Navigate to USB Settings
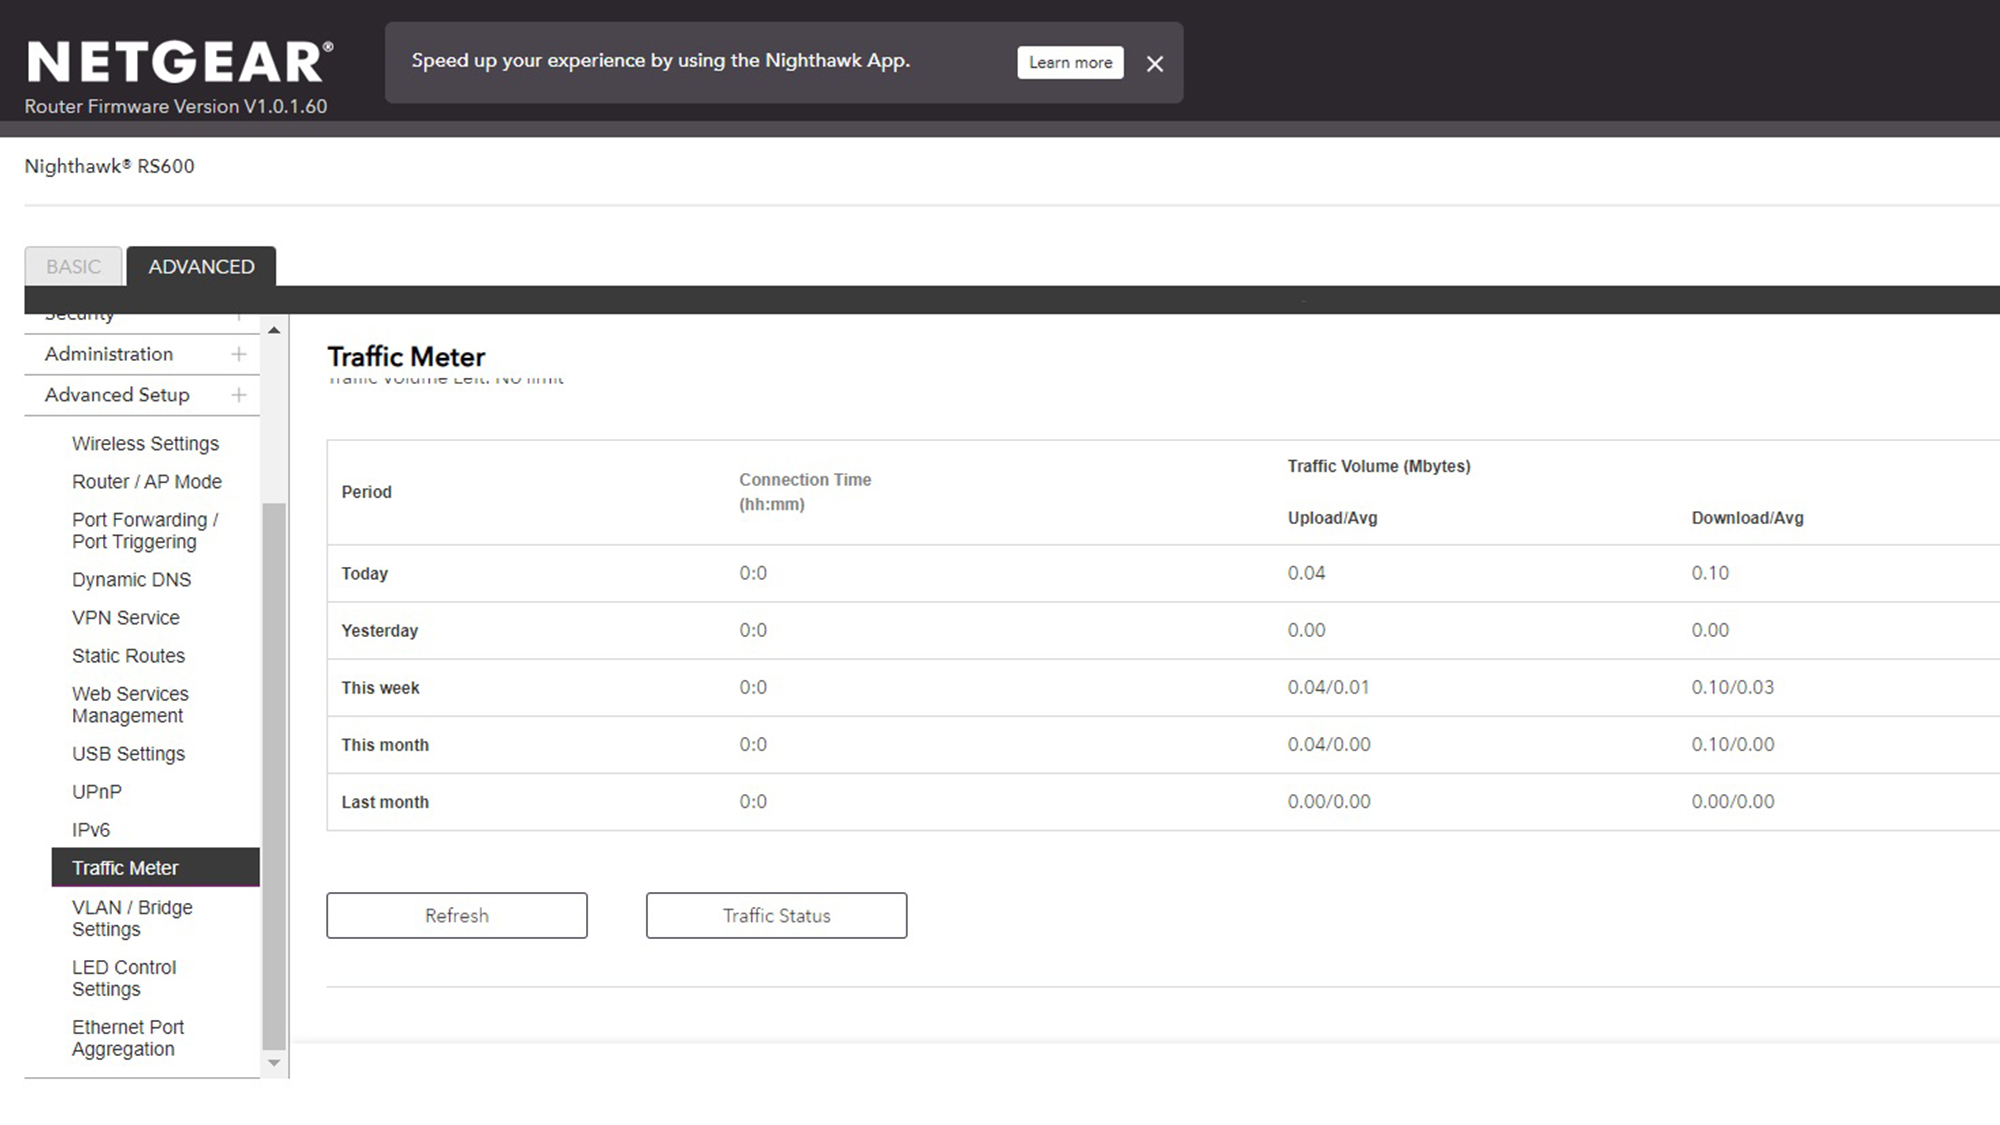 (x=128, y=753)
